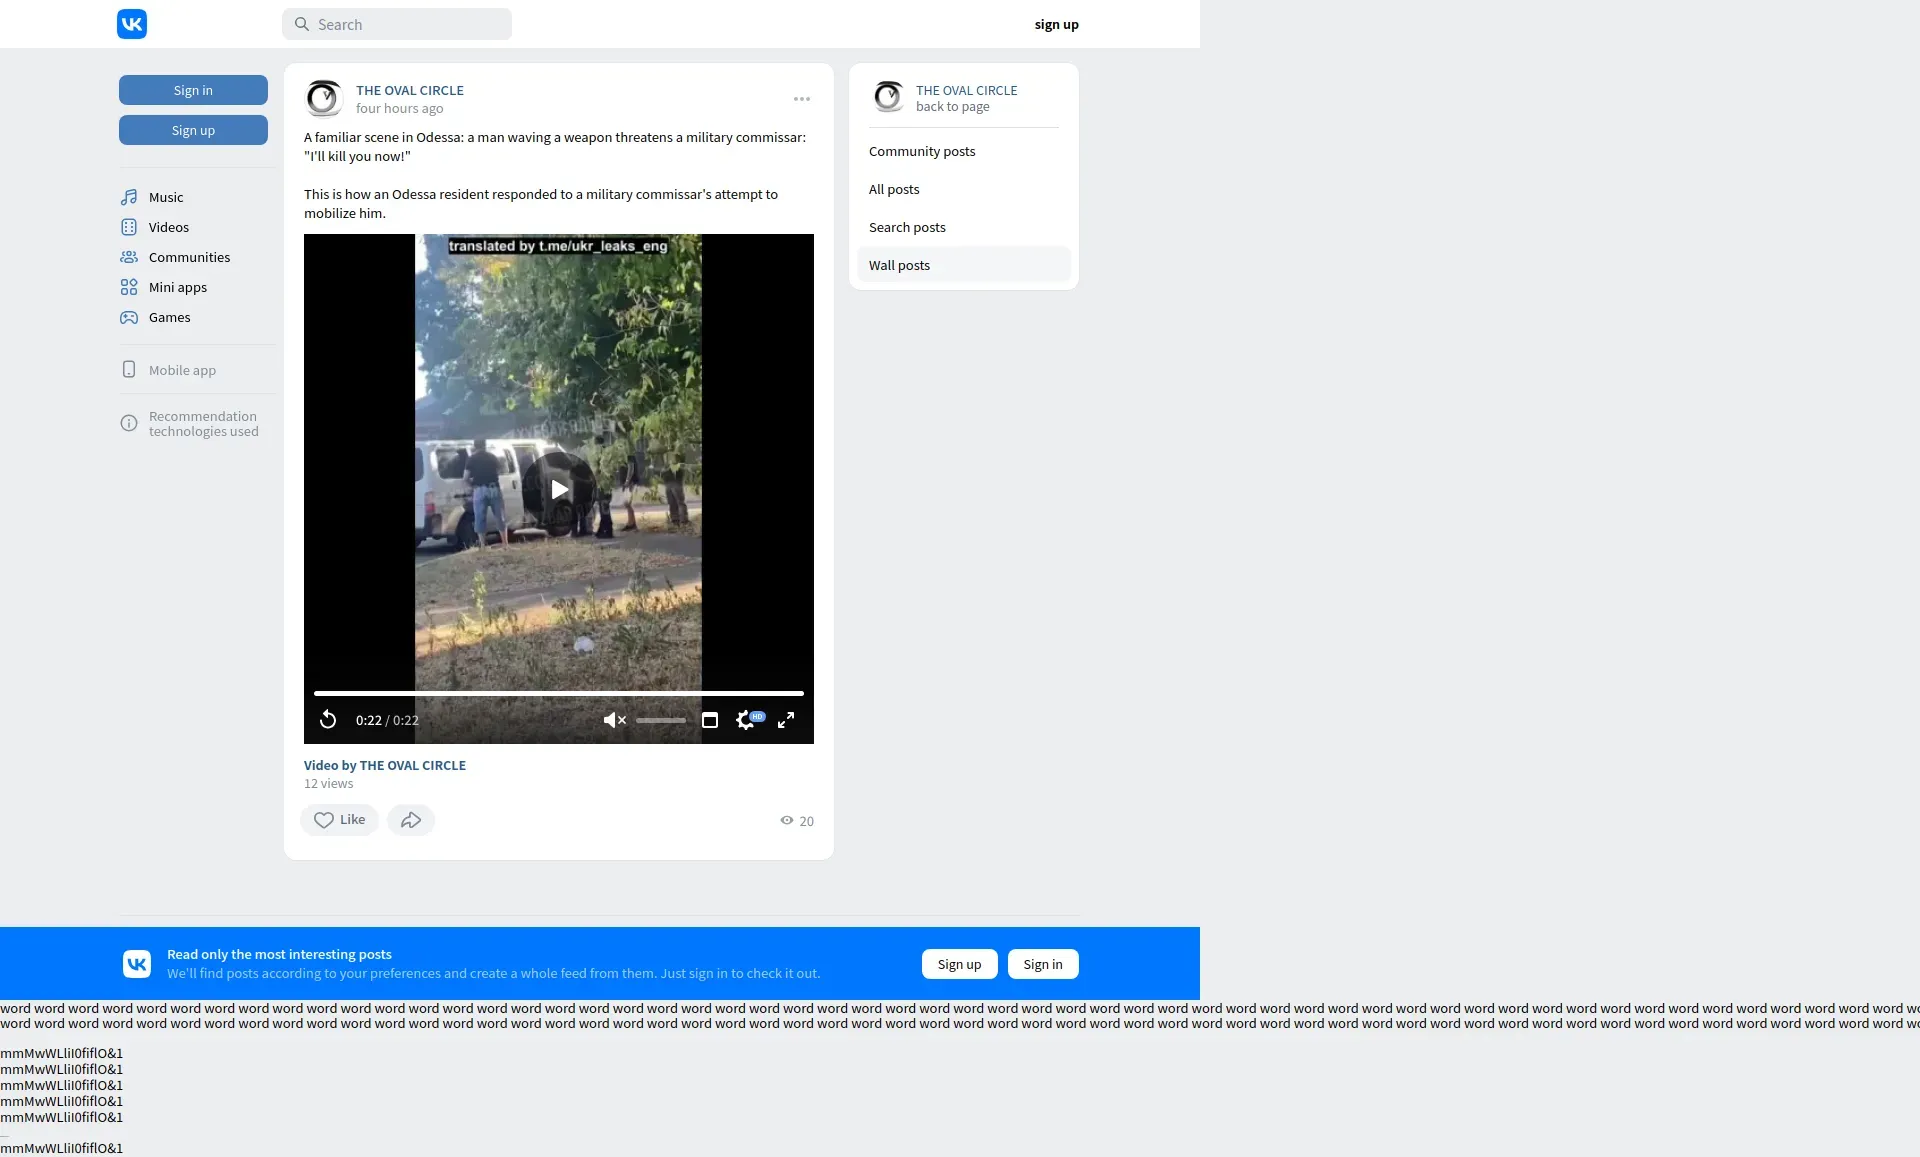1920x1157 pixels.
Task: Click the blue Sign in sidebar button
Action: pos(193,90)
